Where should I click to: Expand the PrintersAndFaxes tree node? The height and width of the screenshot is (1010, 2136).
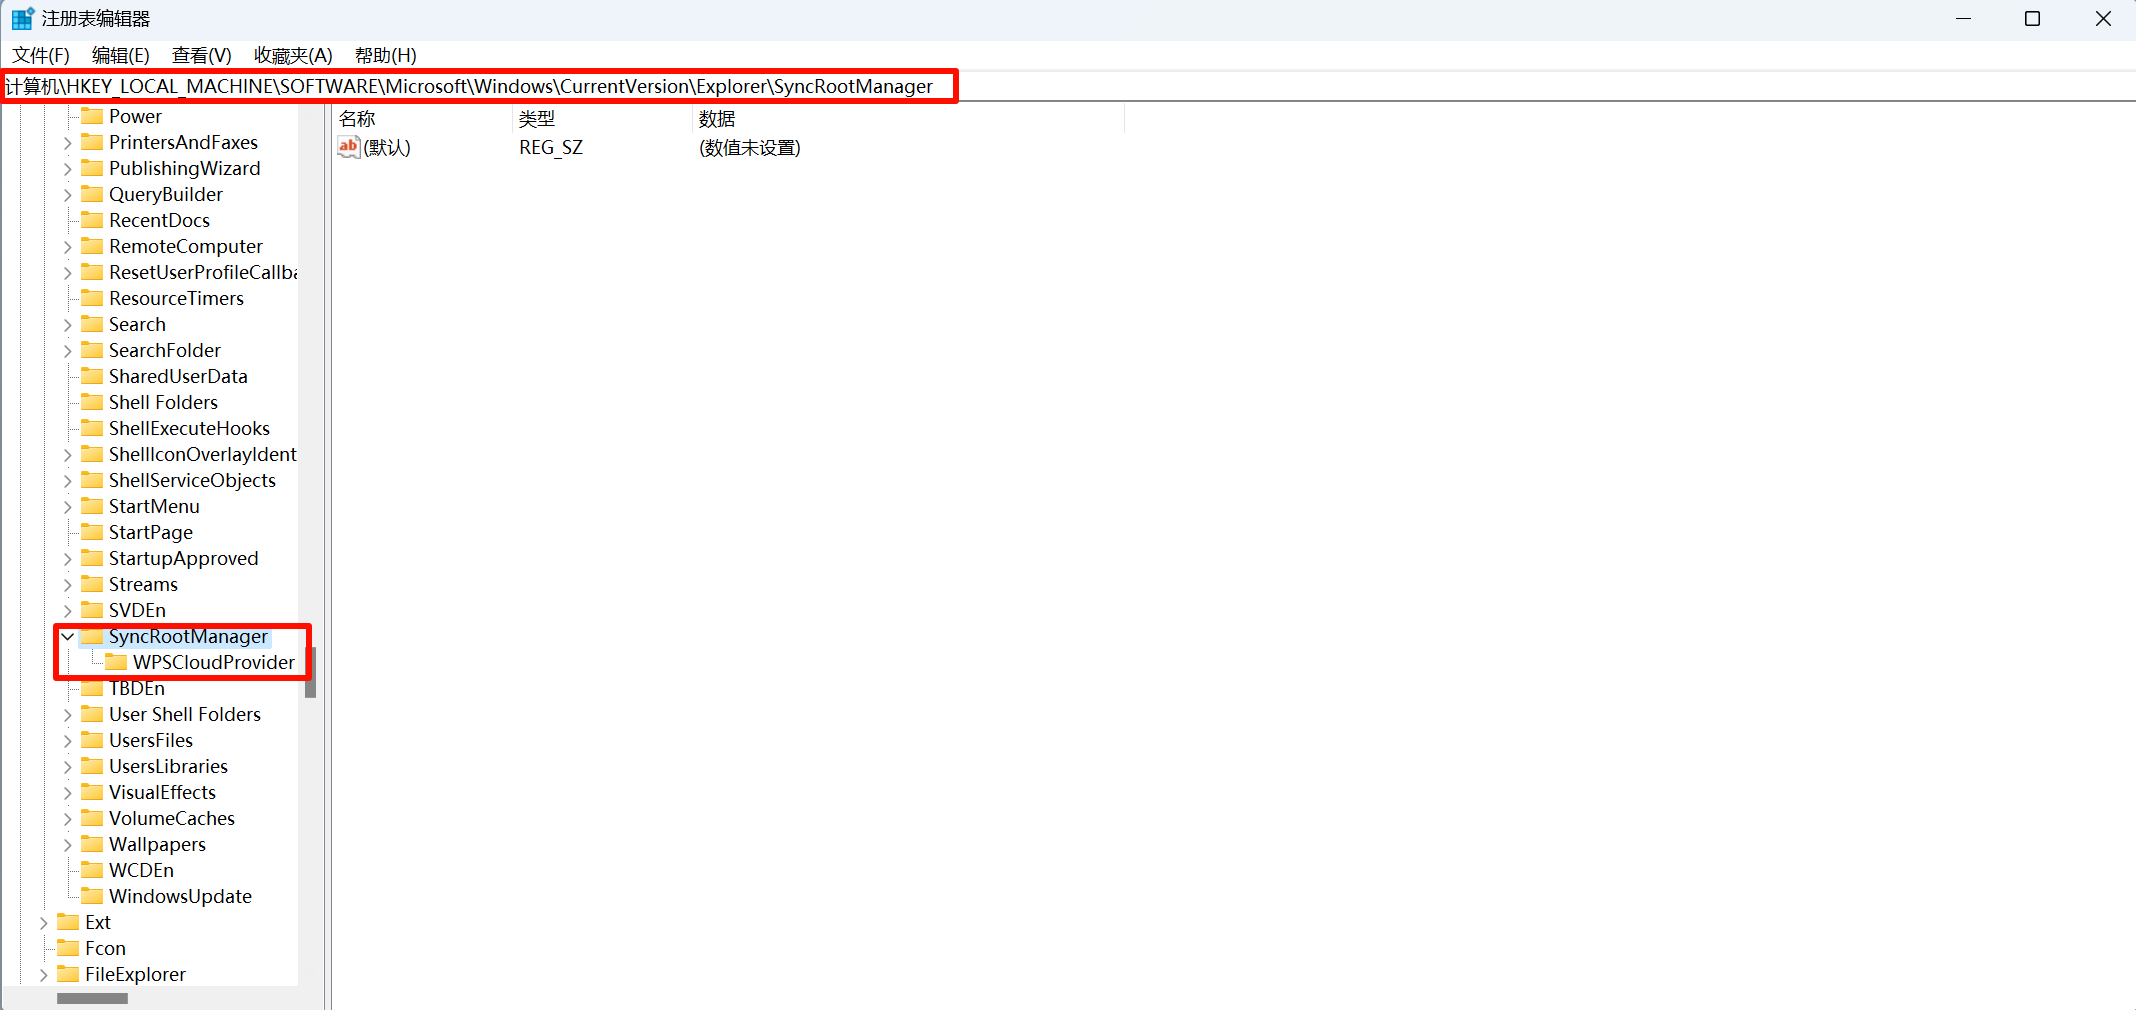pos(67,143)
